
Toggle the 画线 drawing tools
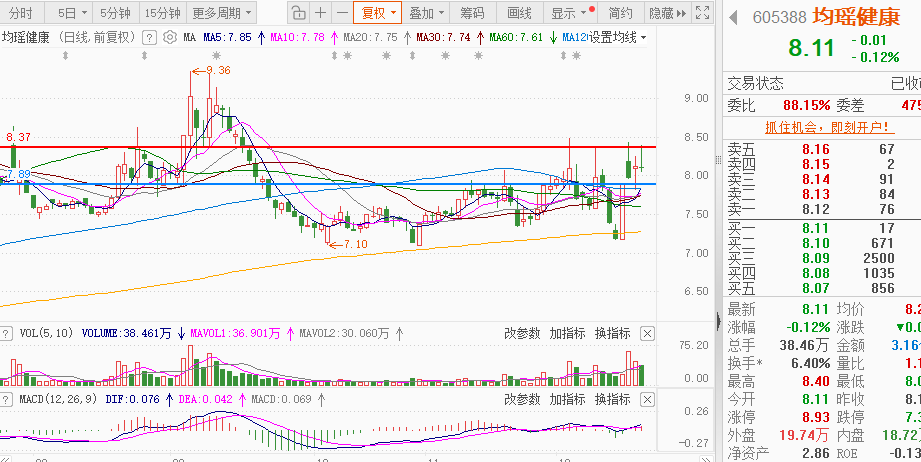click(519, 12)
